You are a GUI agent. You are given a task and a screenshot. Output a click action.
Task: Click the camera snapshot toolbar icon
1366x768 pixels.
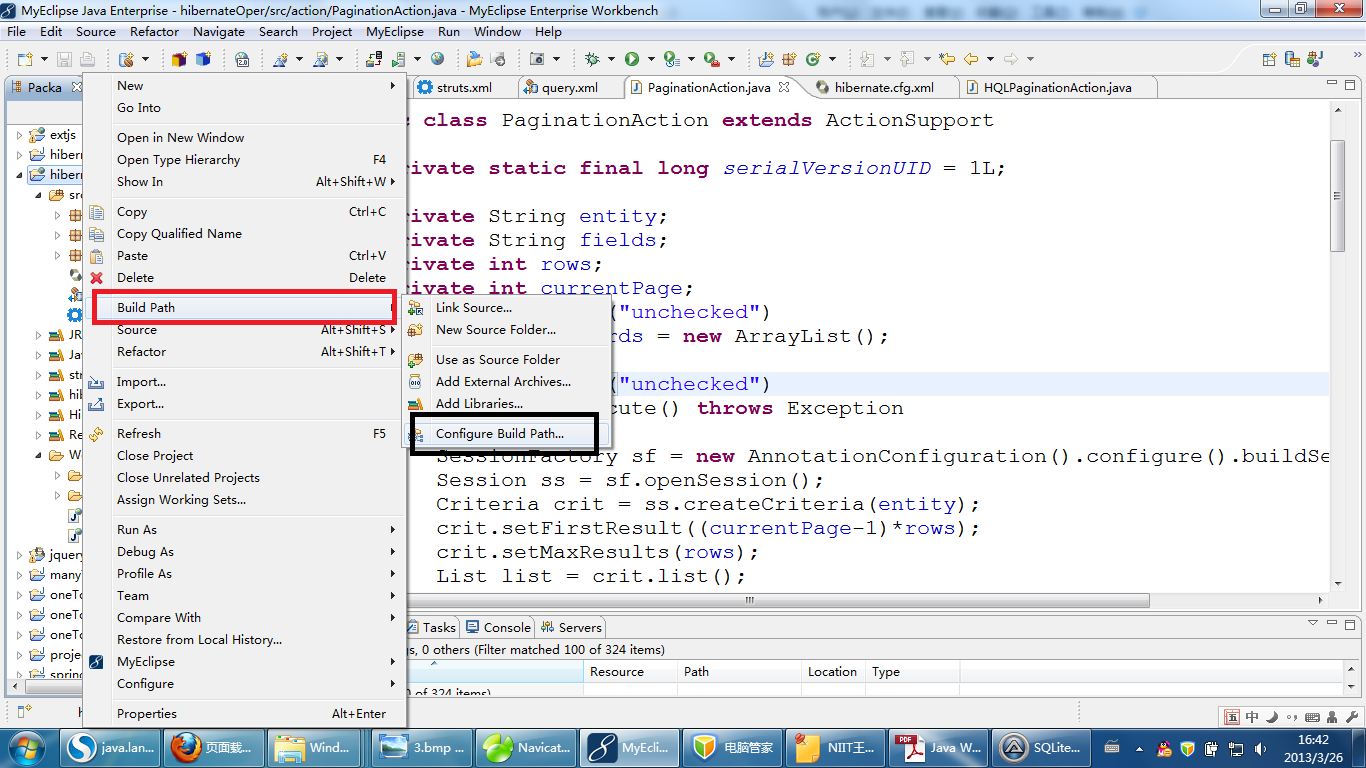point(537,59)
